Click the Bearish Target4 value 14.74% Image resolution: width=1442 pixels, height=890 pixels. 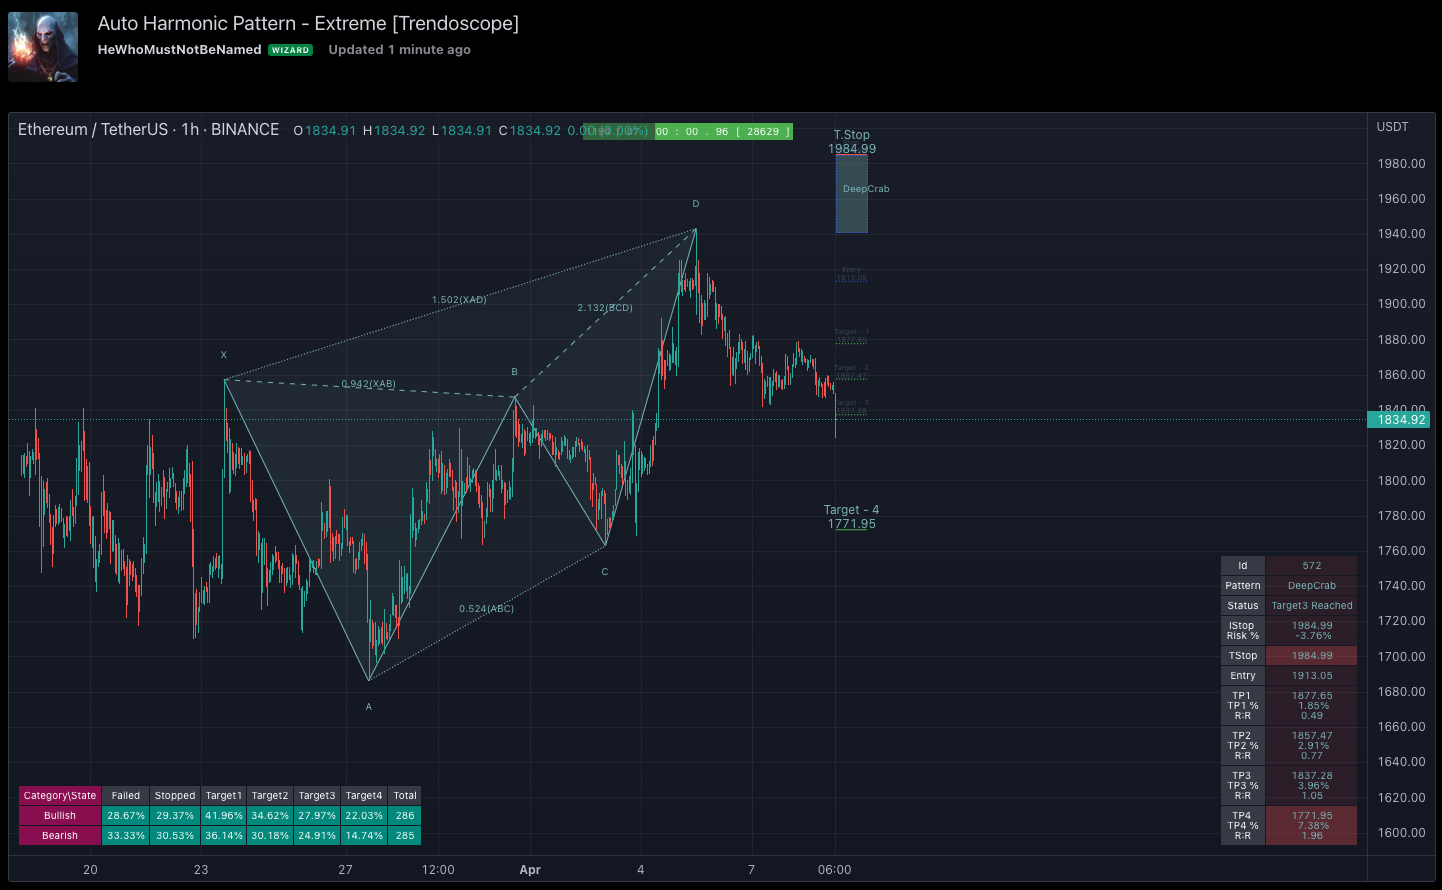coord(364,836)
